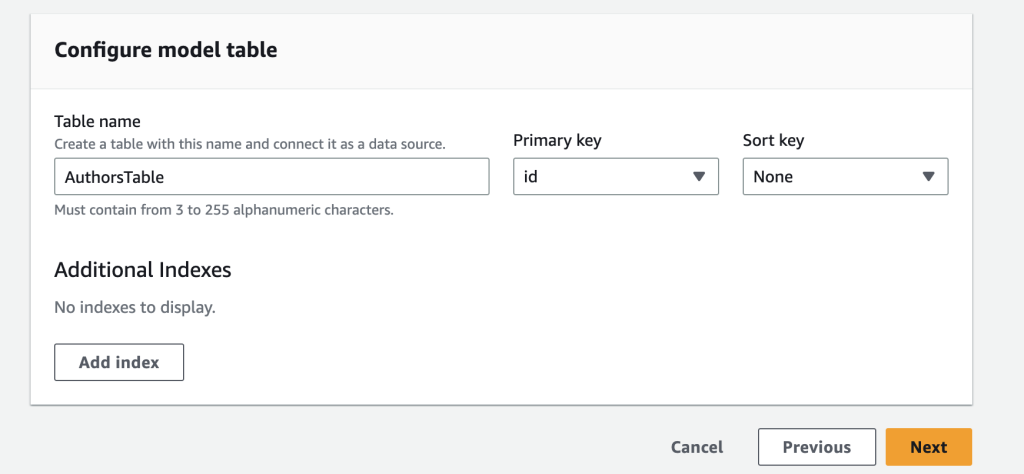Click the 'No indexes to display' message

135,307
